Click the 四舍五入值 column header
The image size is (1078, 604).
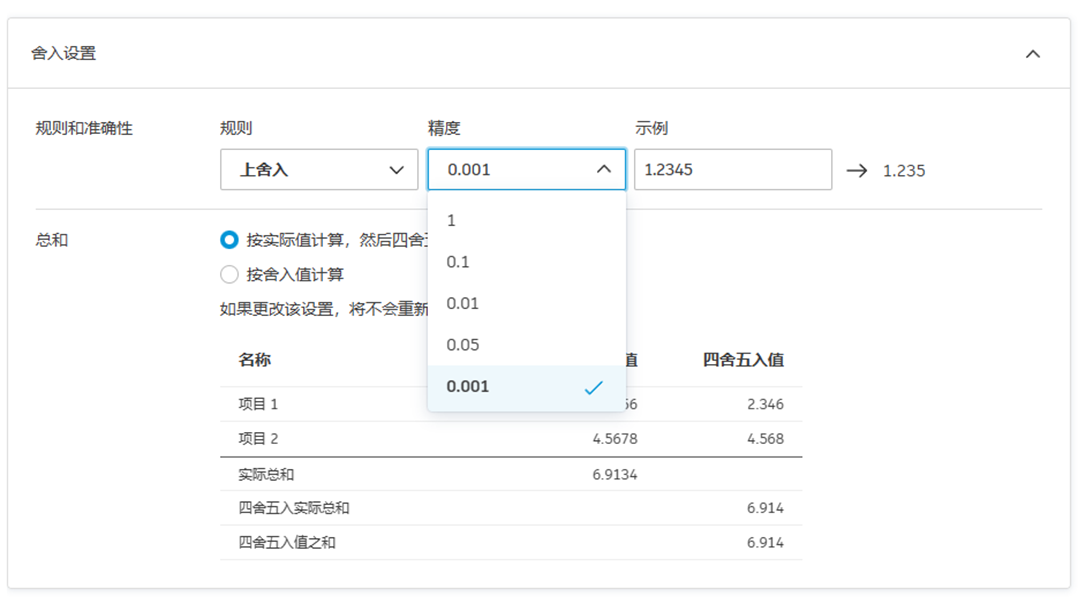(742, 359)
